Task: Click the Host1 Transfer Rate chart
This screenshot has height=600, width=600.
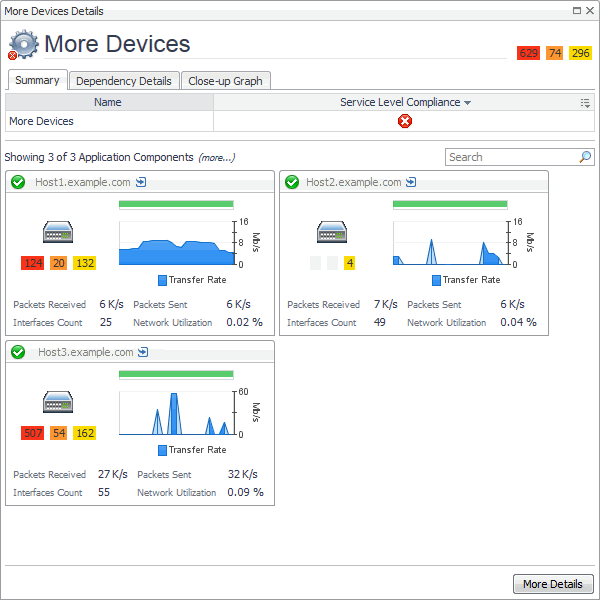Action: (x=175, y=243)
